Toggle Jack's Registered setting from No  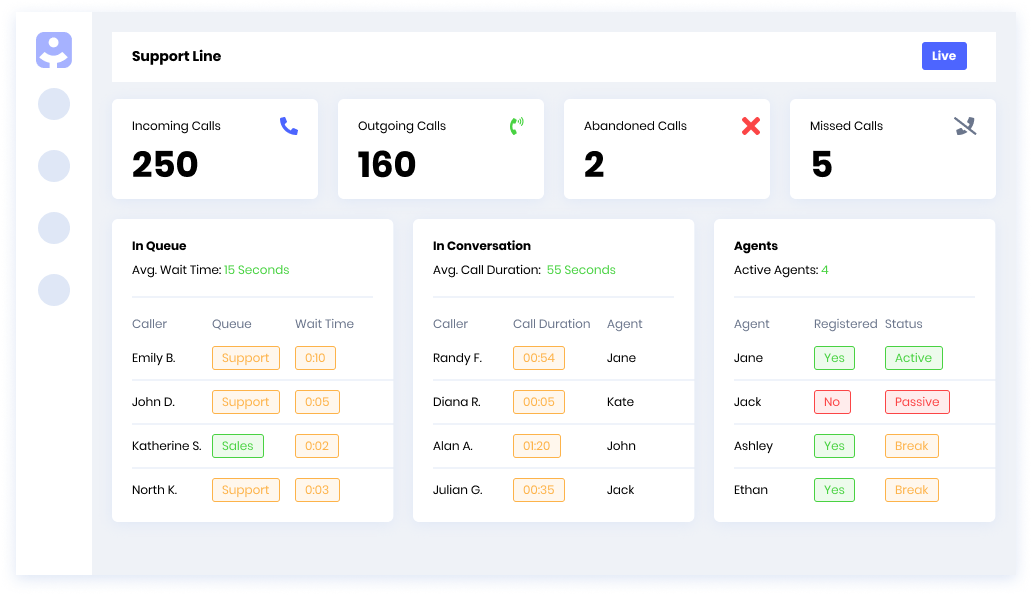click(x=832, y=401)
